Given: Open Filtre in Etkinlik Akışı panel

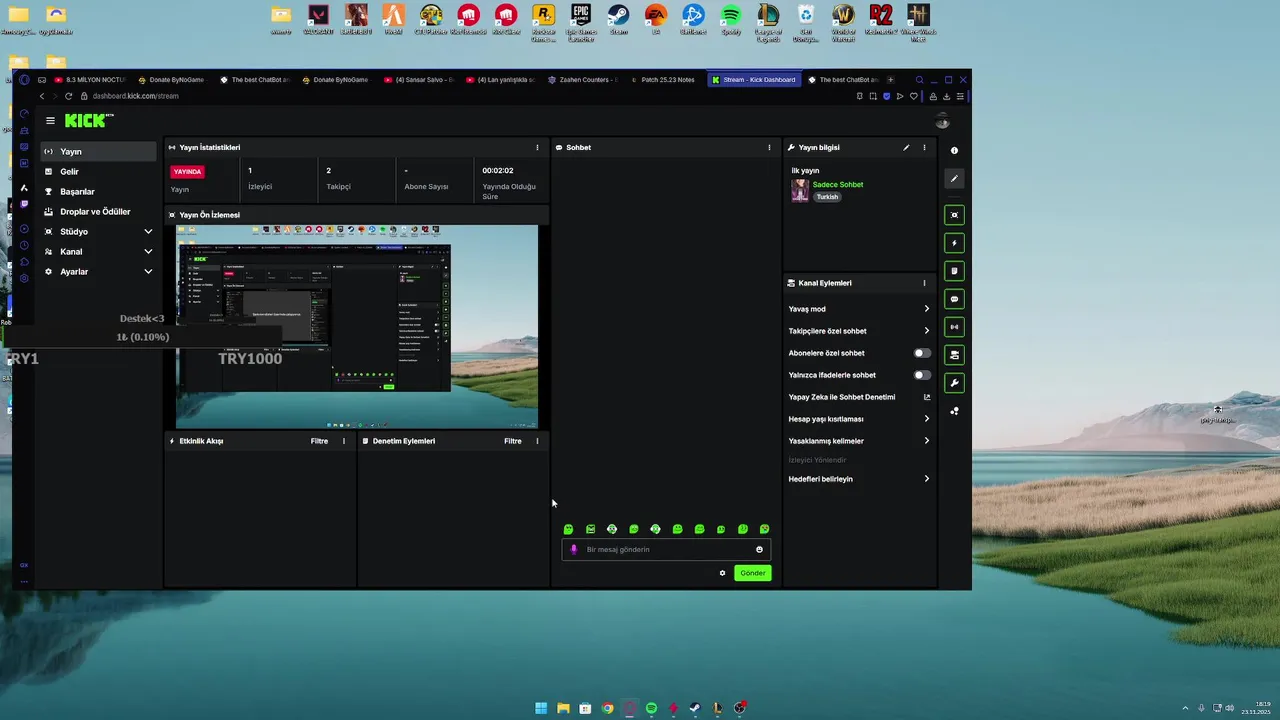Looking at the screenshot, I should [319, 441].
